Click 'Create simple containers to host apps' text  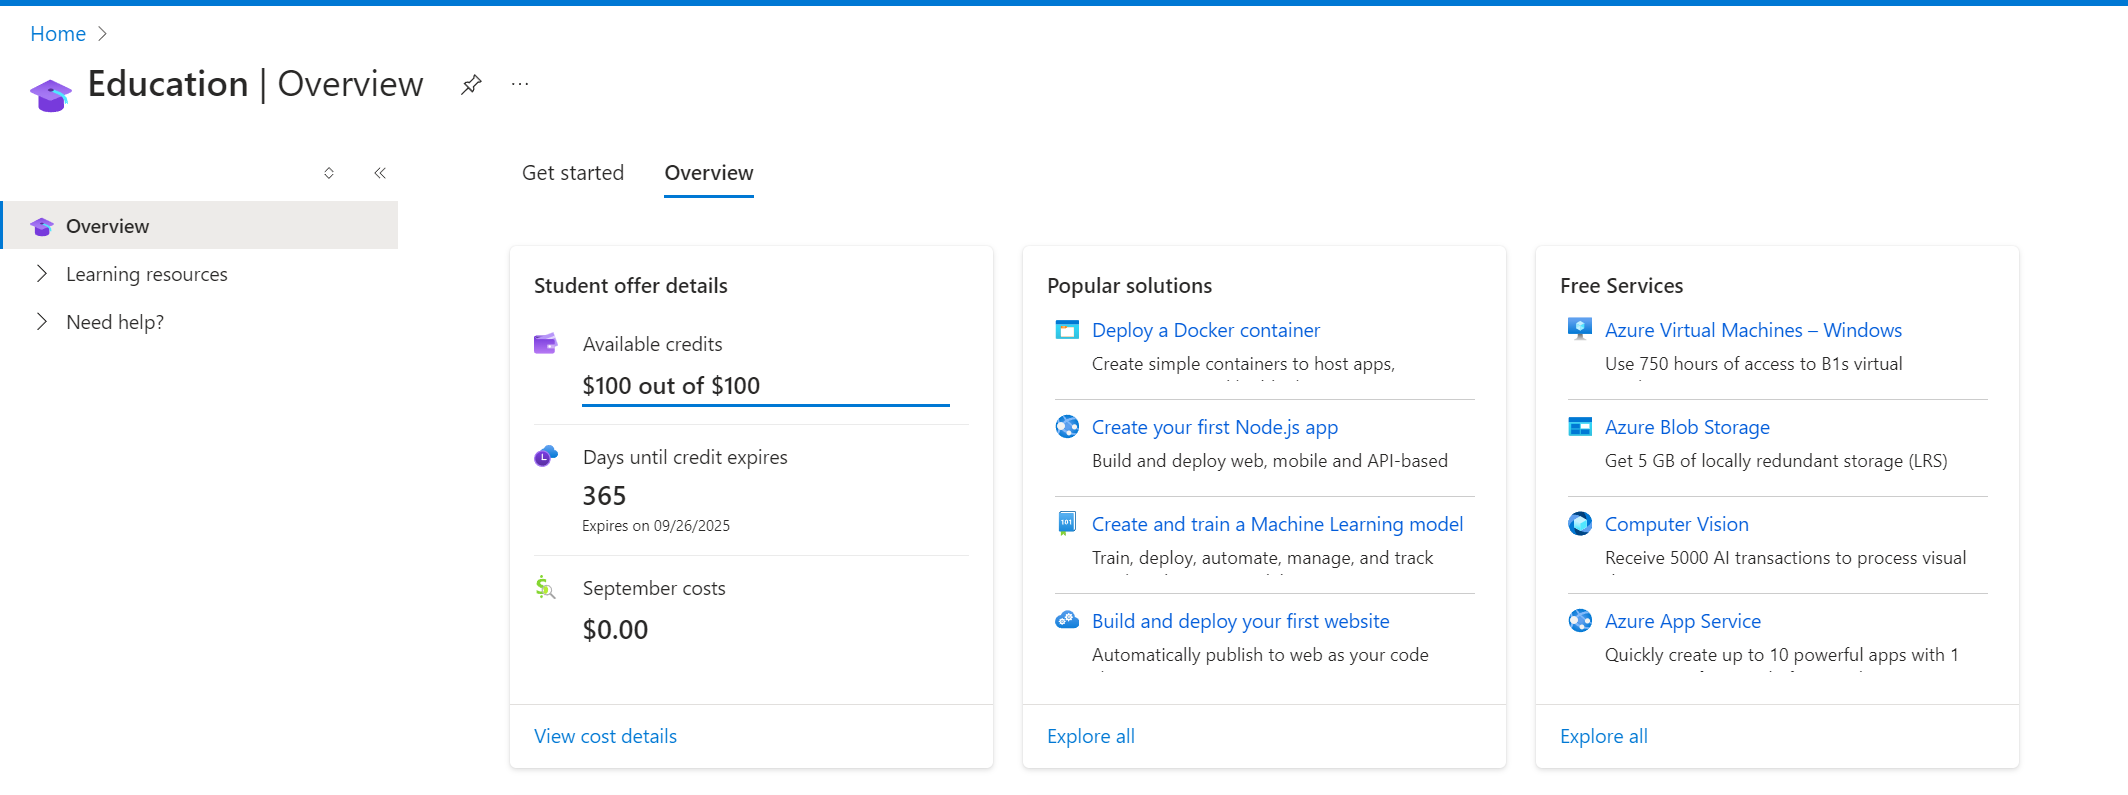[1243, 364]
